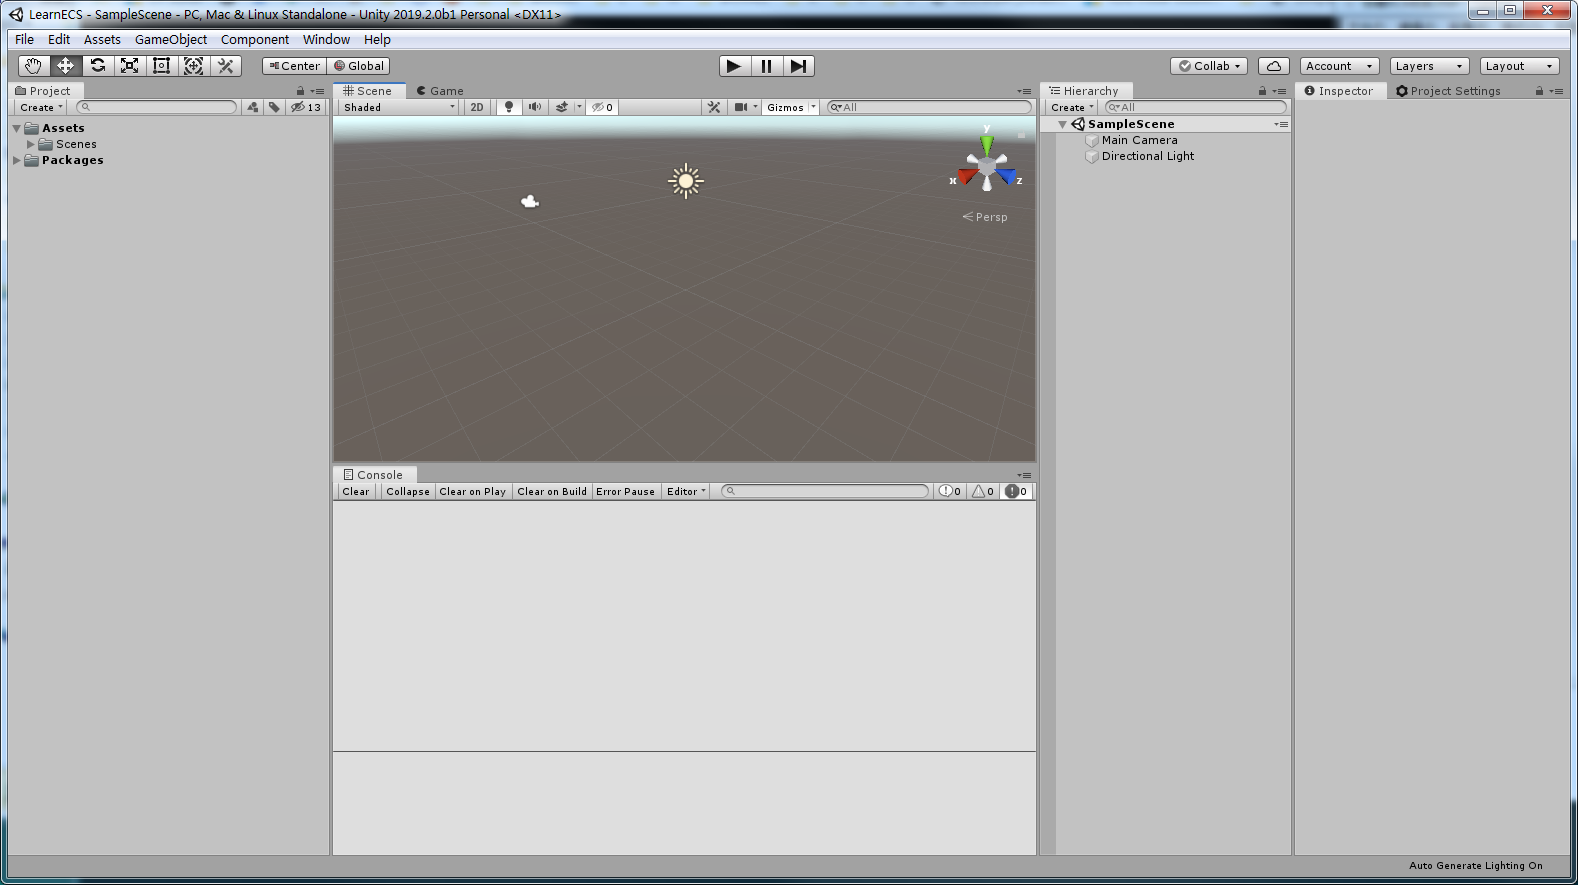Search assets by type icon
The image size is (1578, 885).
tap(253, 107)
